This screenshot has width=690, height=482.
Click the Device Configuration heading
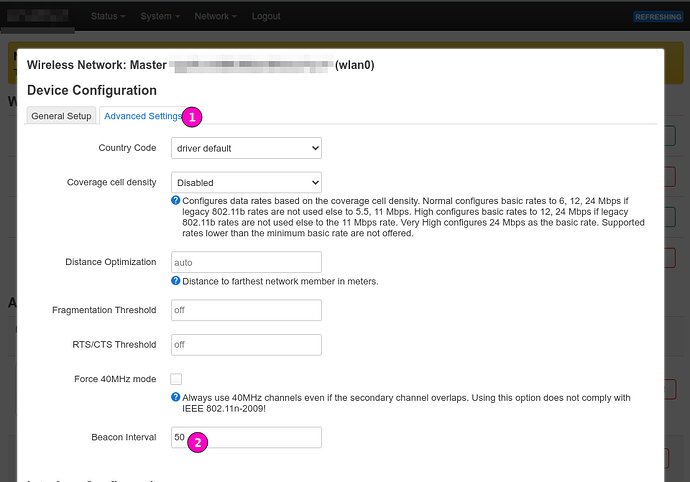click(x=92, y=90)
